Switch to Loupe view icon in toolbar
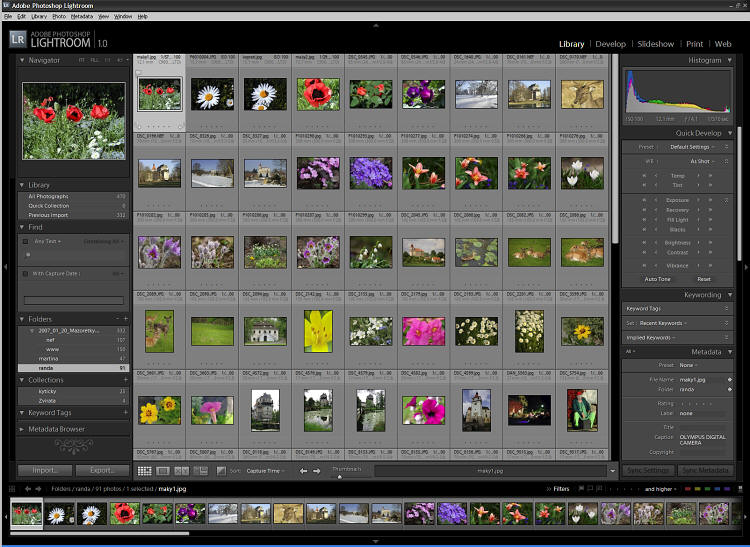 (x=163, y=470)
